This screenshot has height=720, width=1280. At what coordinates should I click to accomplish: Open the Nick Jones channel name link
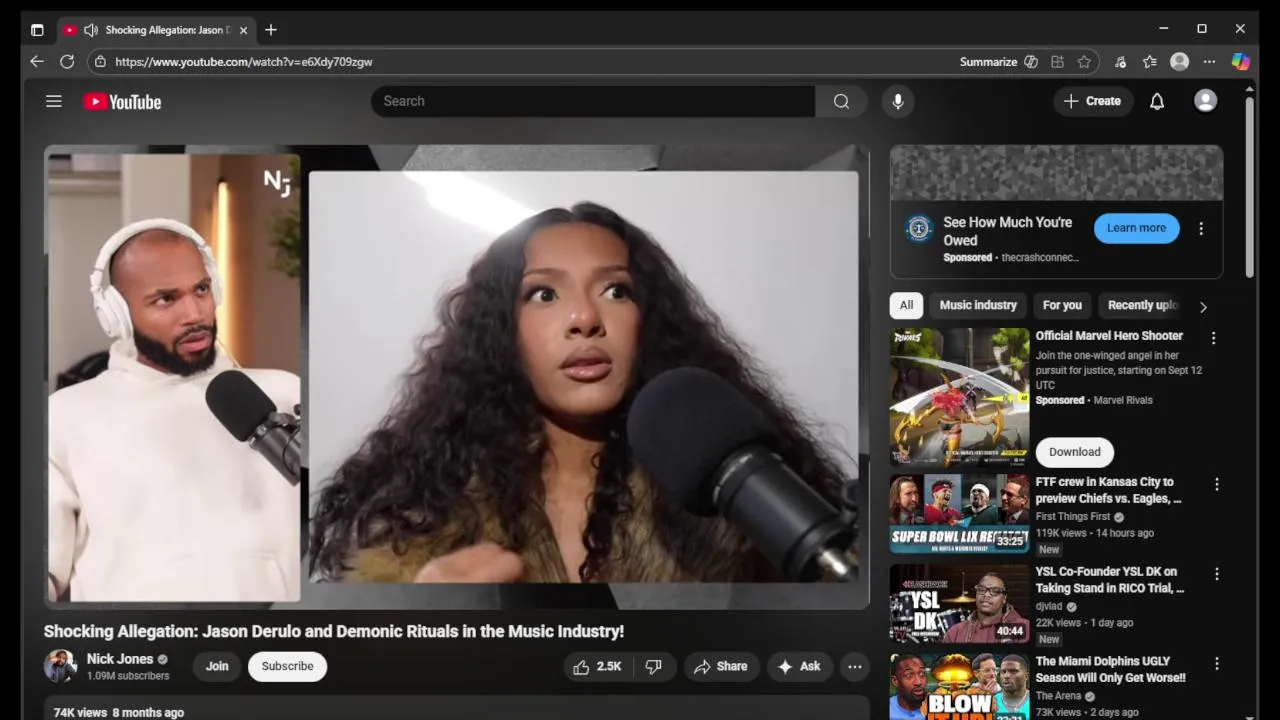pyautogui.click(x=120, y=659)
